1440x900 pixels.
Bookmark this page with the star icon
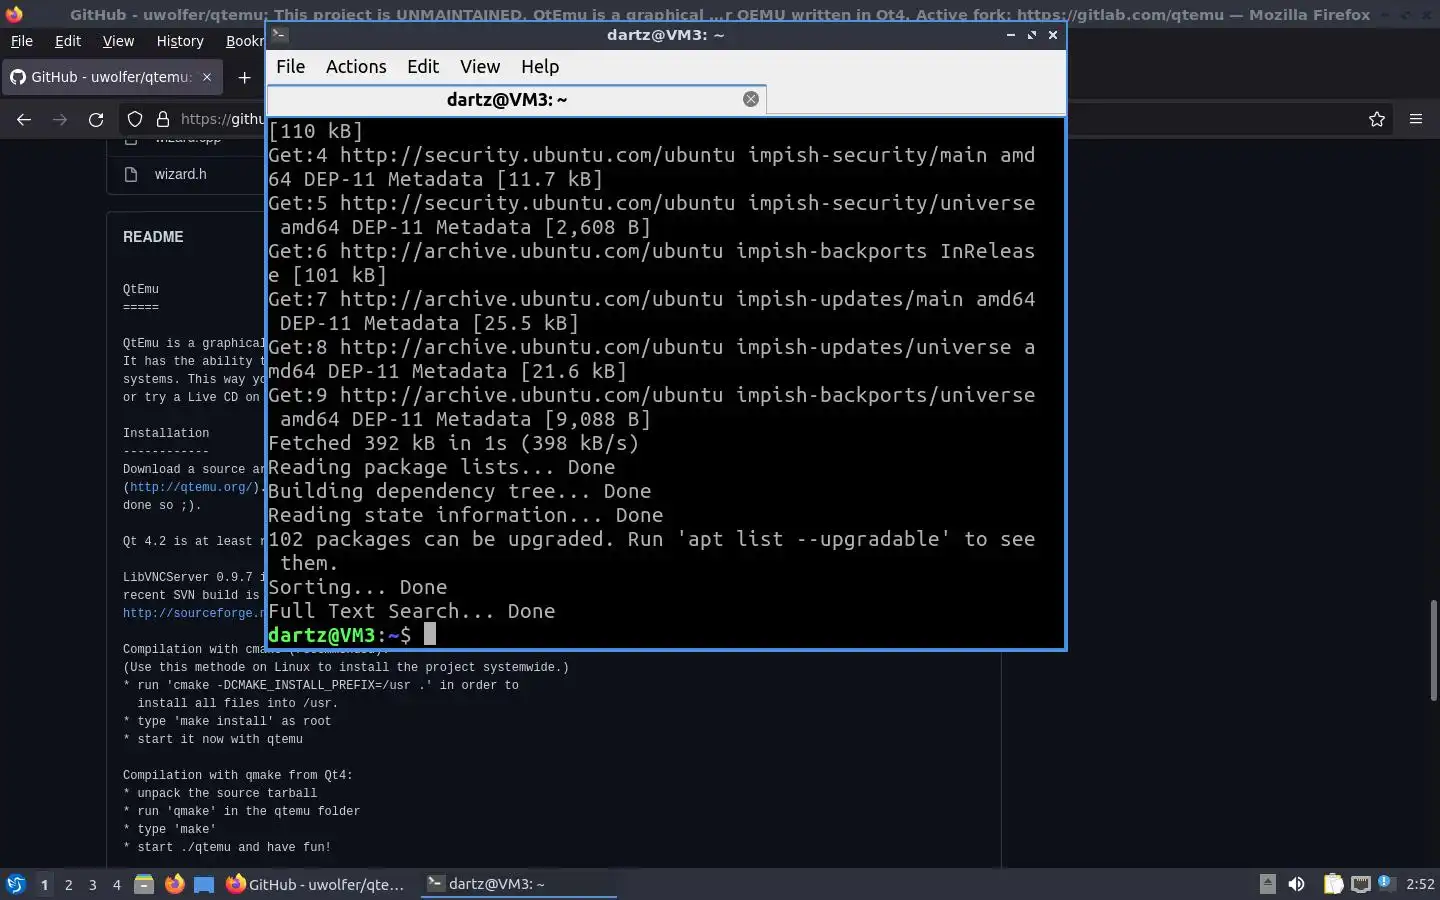pyautogui.click(x=1377, y=119)
